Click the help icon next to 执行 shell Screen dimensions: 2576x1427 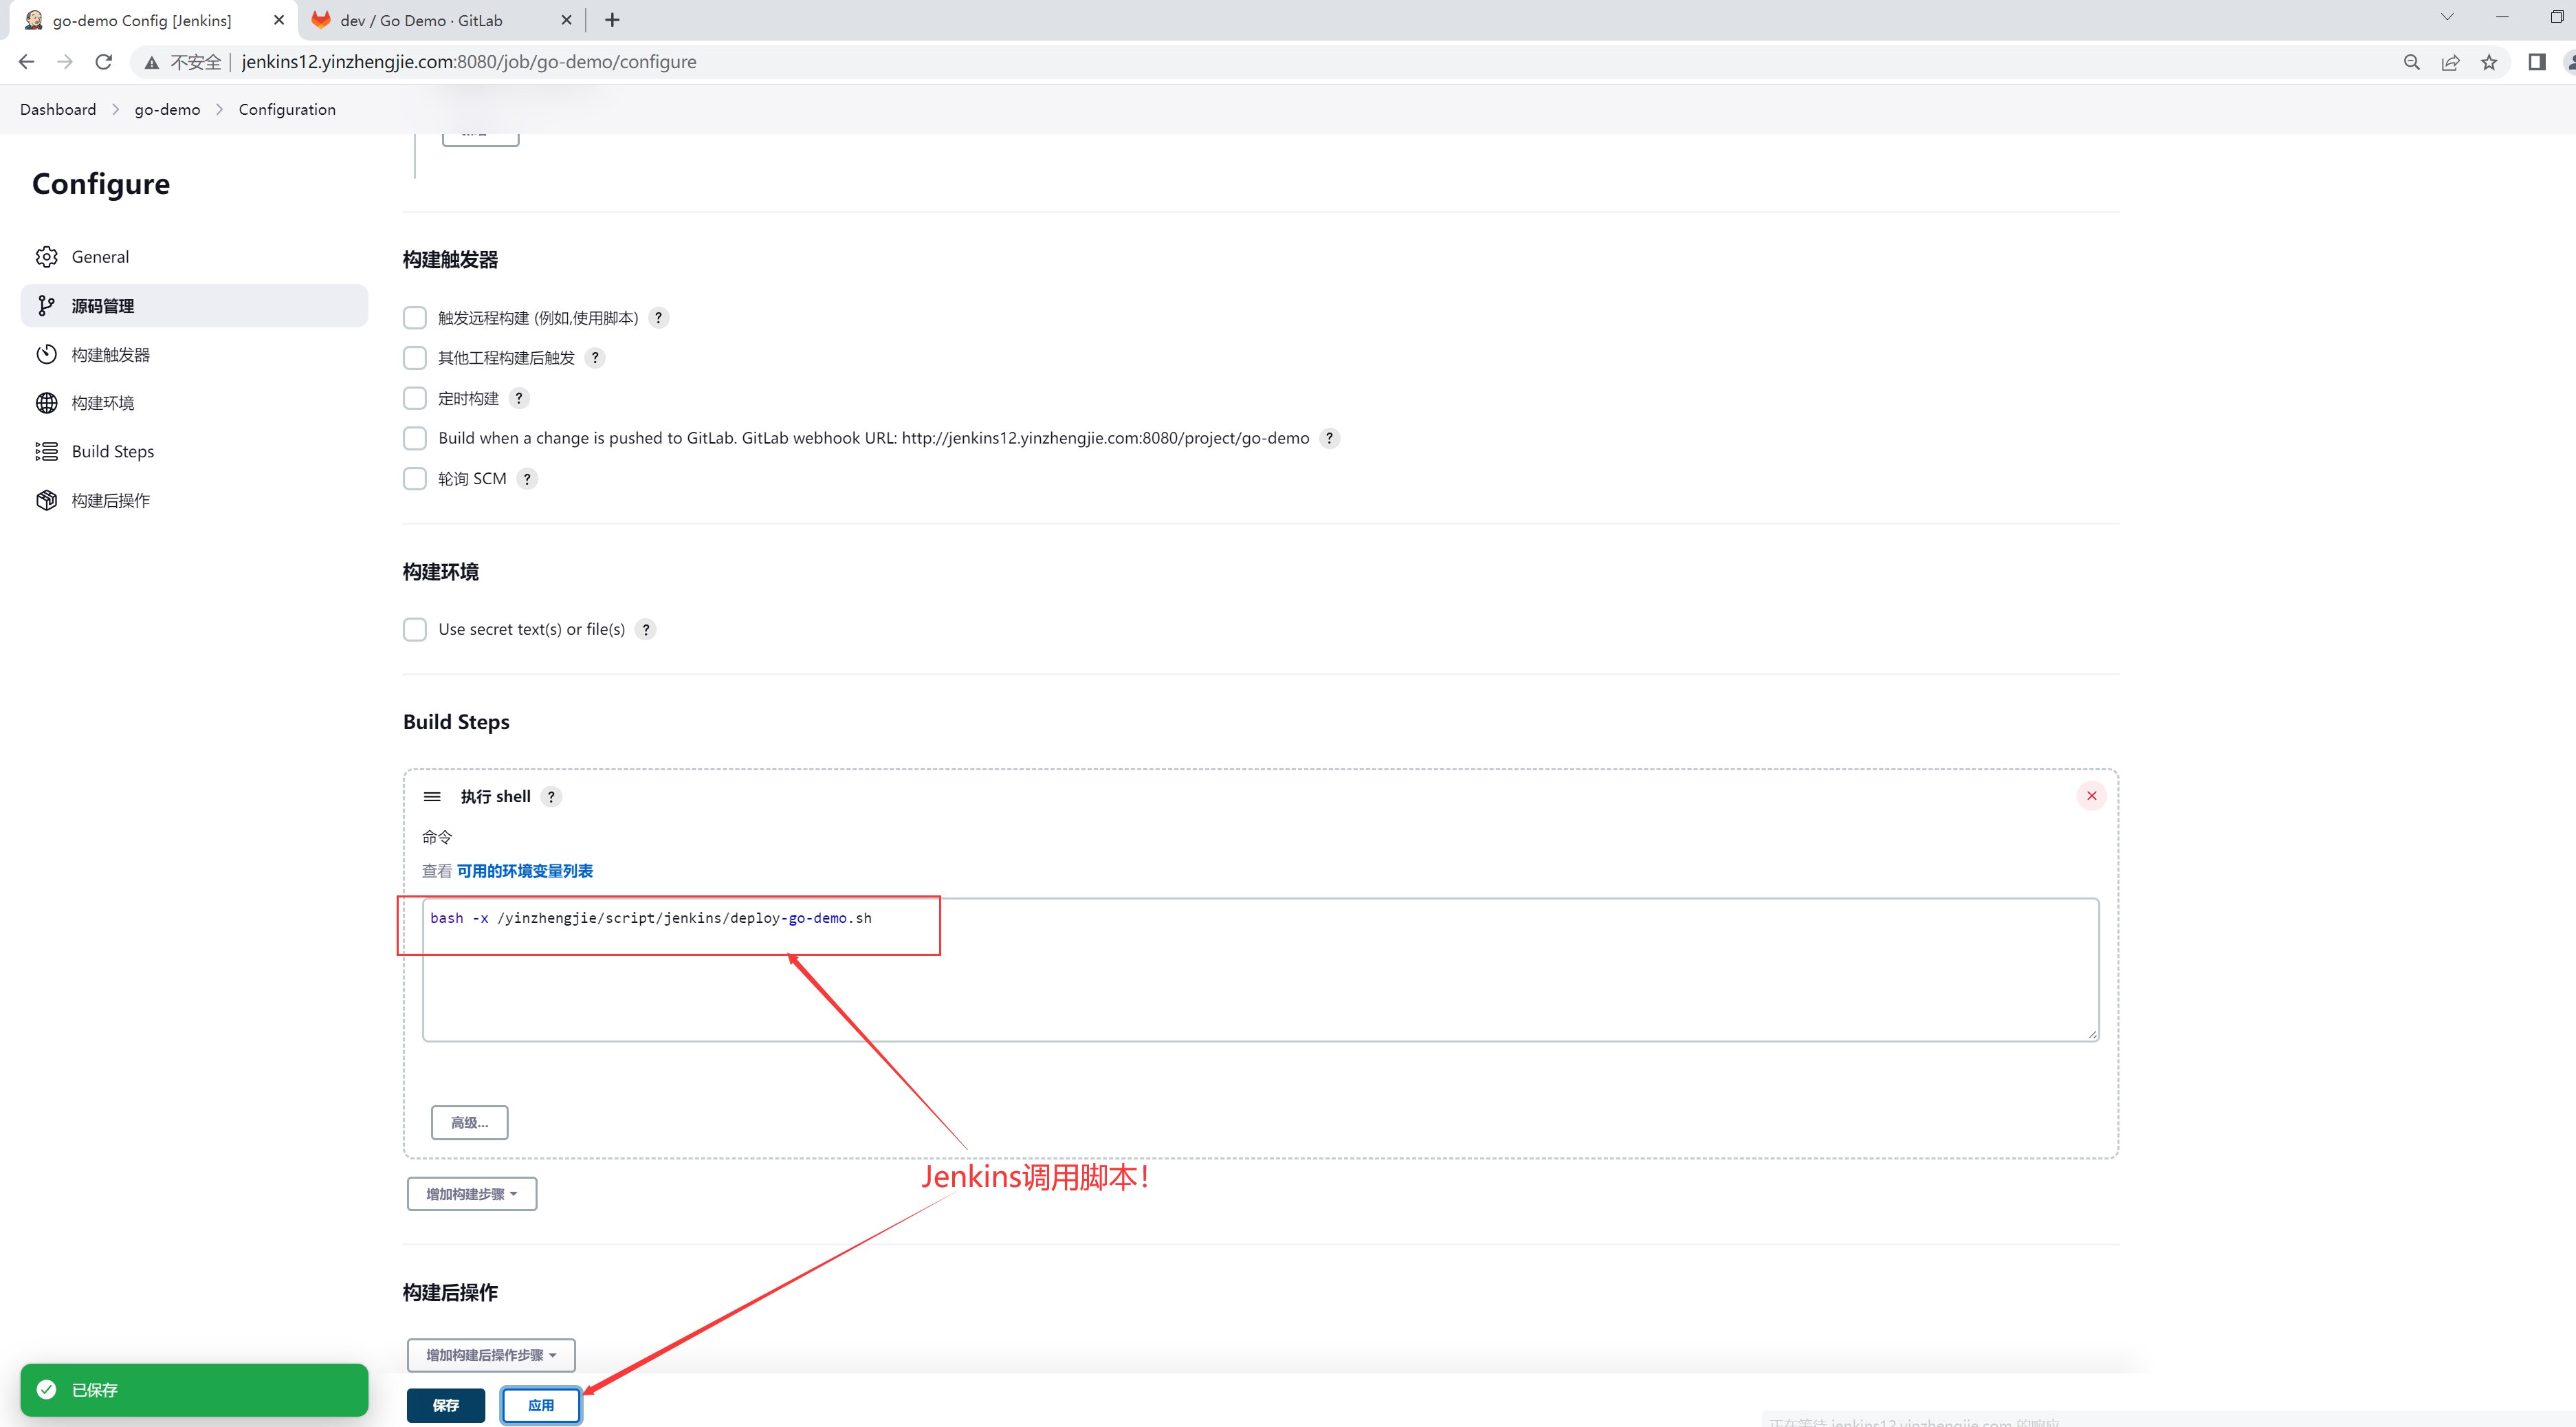(x=551, y=796)
